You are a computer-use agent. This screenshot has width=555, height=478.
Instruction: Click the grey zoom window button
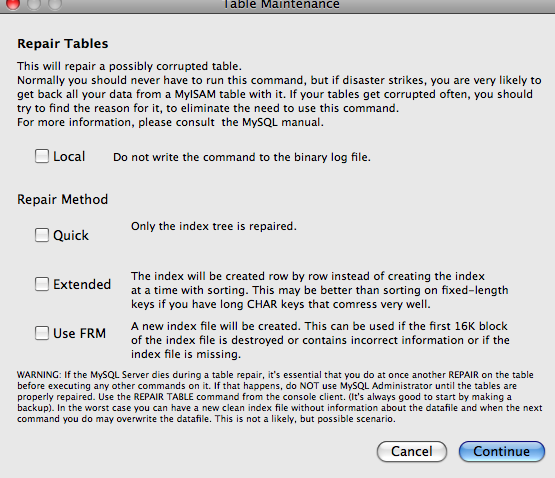pos(55,4)
